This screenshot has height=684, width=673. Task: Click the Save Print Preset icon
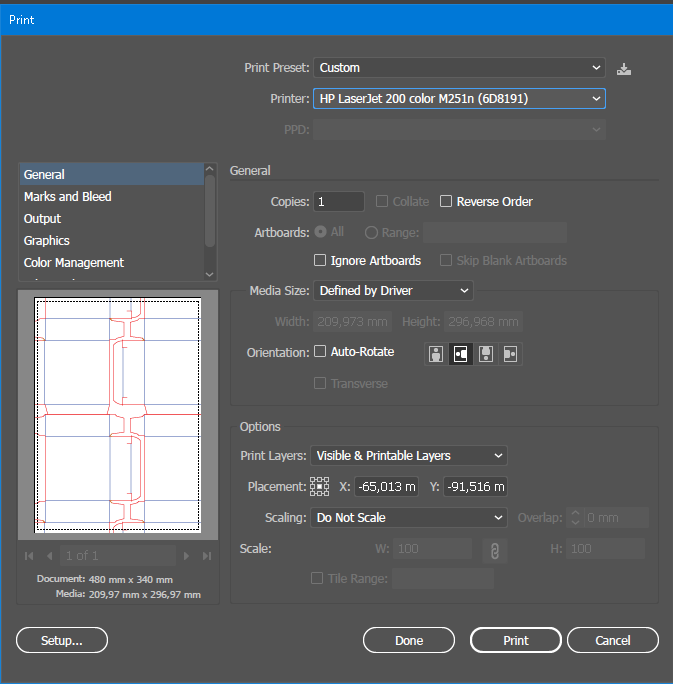pyautogui.click(x=625, y=69)
